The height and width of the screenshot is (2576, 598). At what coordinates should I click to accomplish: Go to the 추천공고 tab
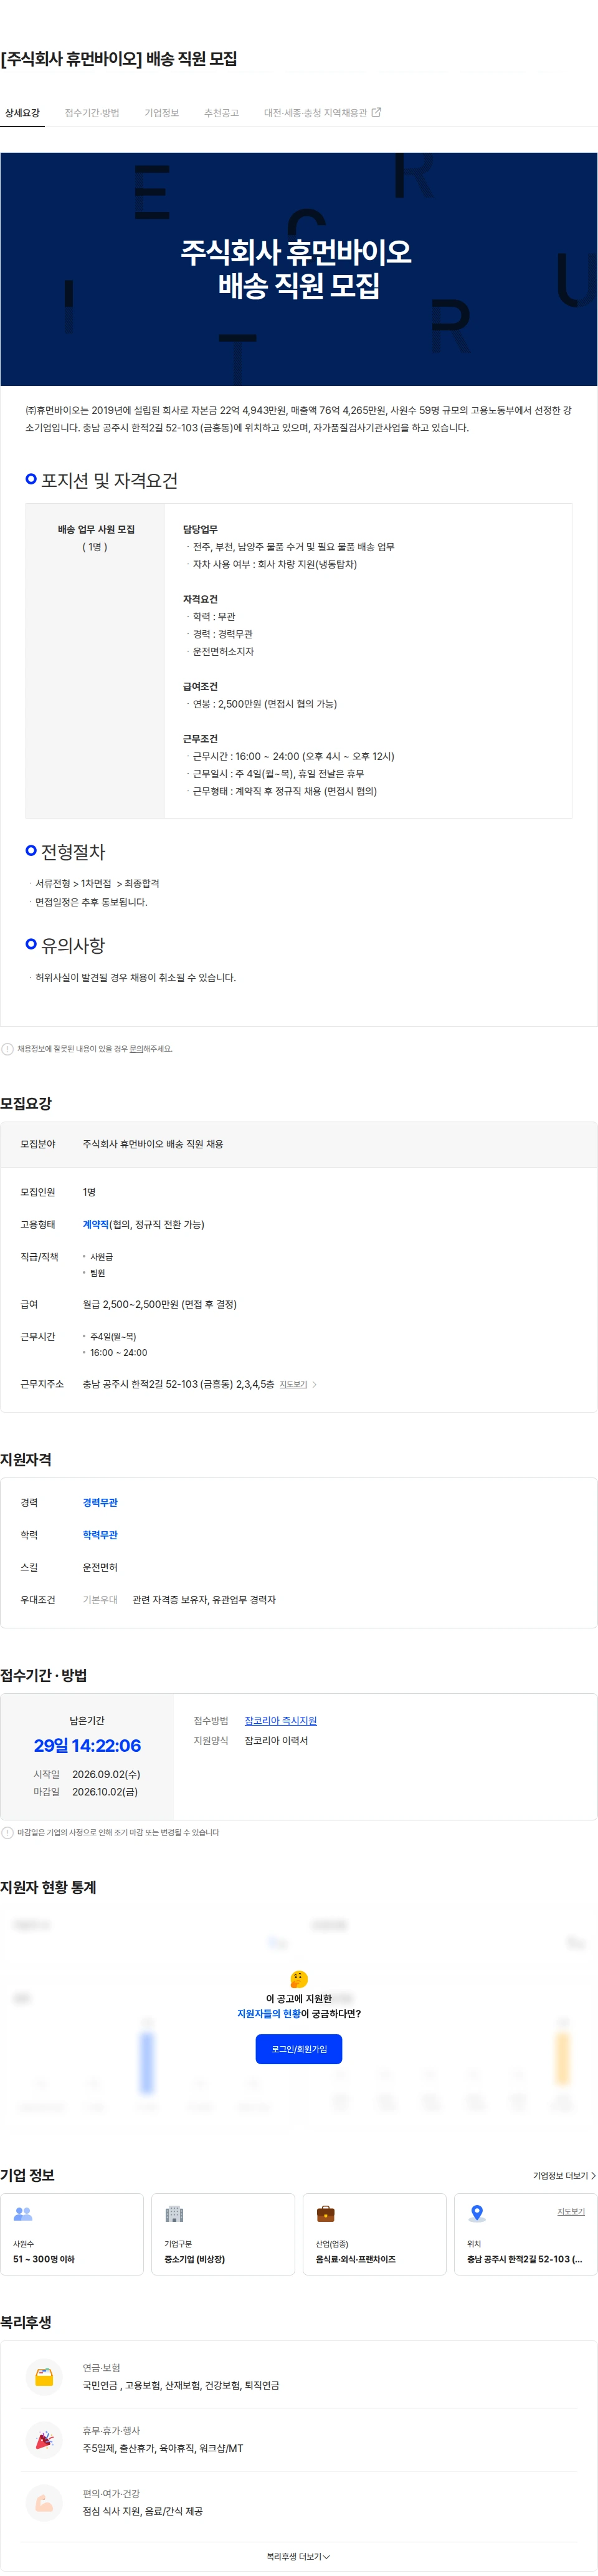click(x=221, y=113)
